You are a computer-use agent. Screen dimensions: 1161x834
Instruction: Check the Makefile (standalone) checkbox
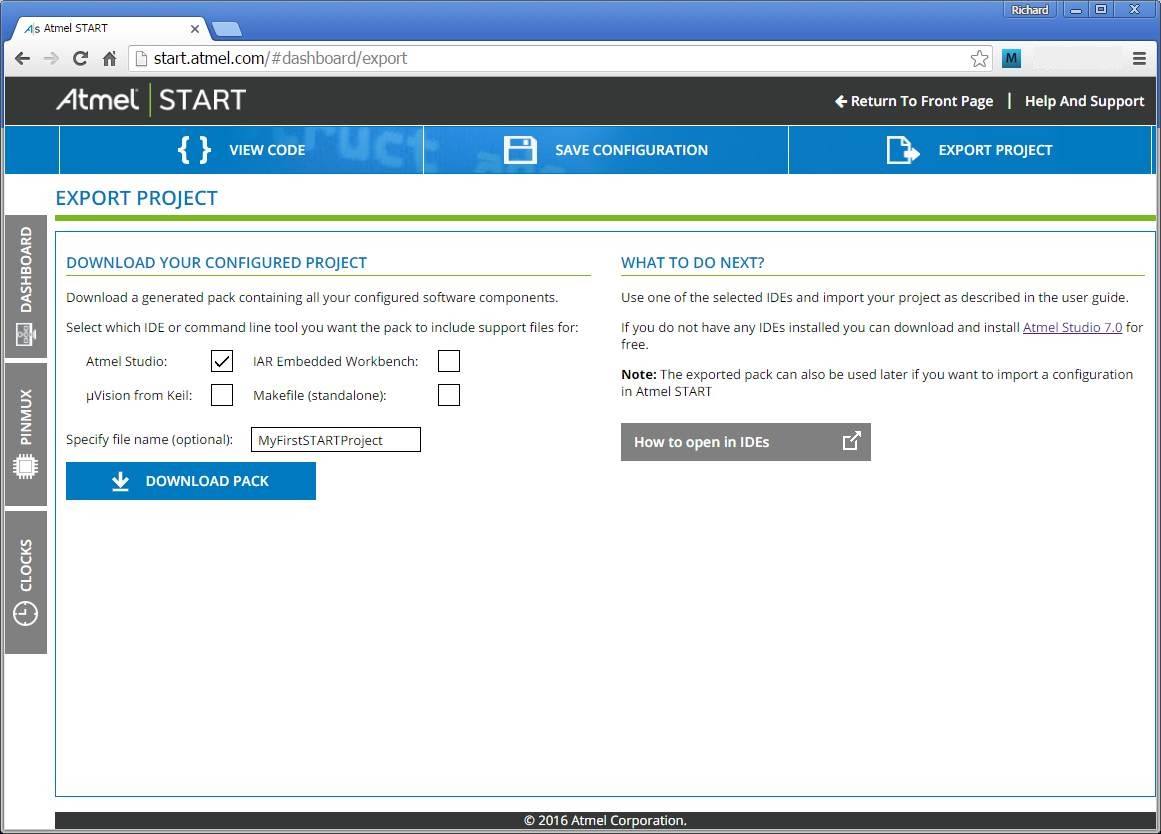(x=449, y=395)
